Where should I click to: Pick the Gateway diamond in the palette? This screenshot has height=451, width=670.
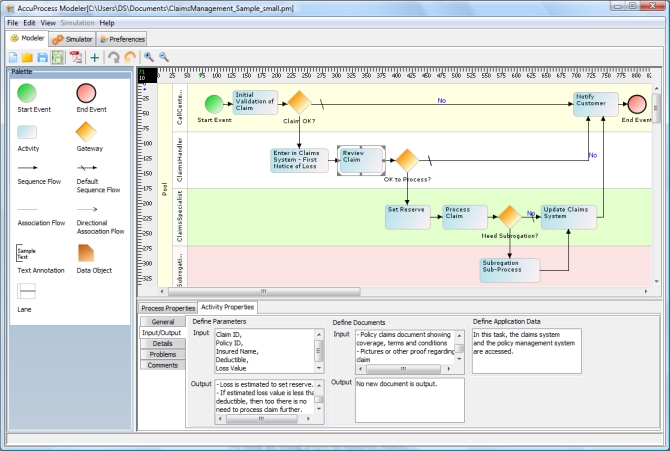click(x=86, y=132)
